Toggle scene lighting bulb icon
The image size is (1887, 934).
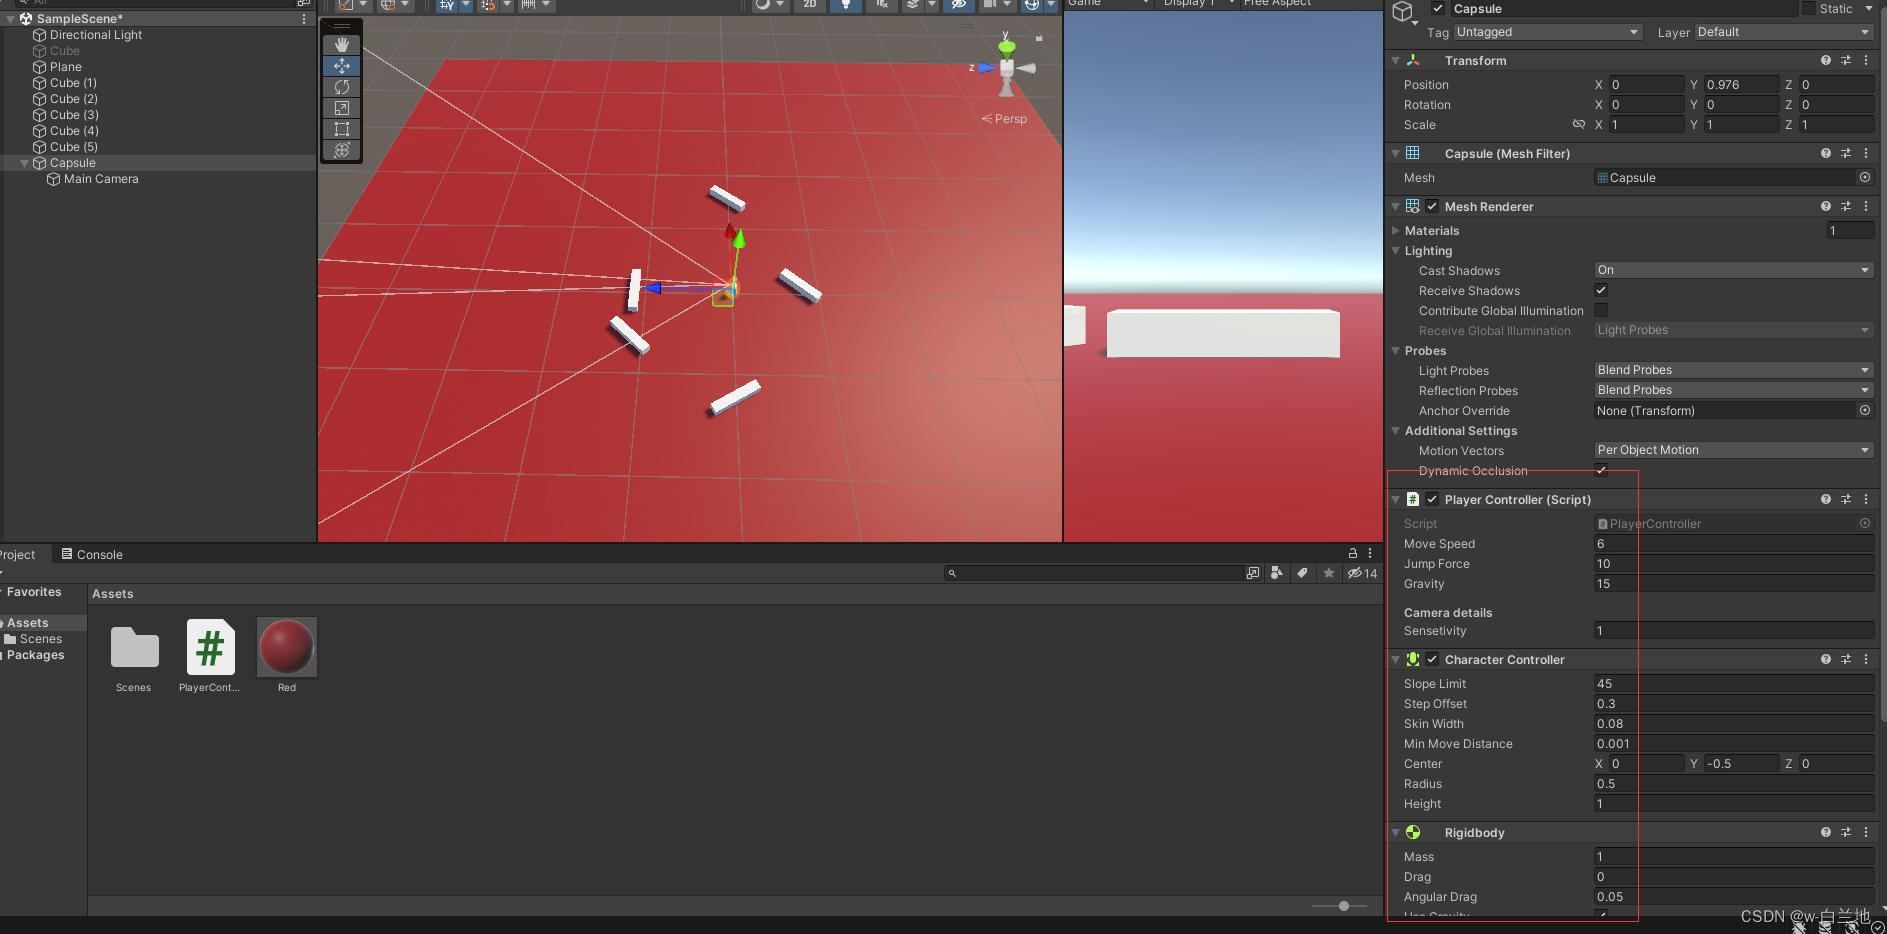pos(846,4)
